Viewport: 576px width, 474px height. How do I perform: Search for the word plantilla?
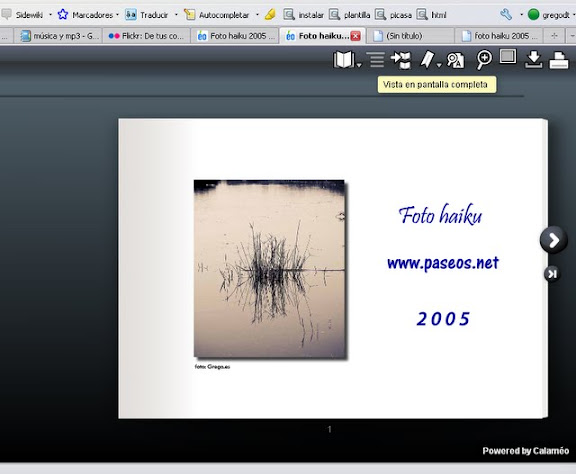[x=349, y=15]
